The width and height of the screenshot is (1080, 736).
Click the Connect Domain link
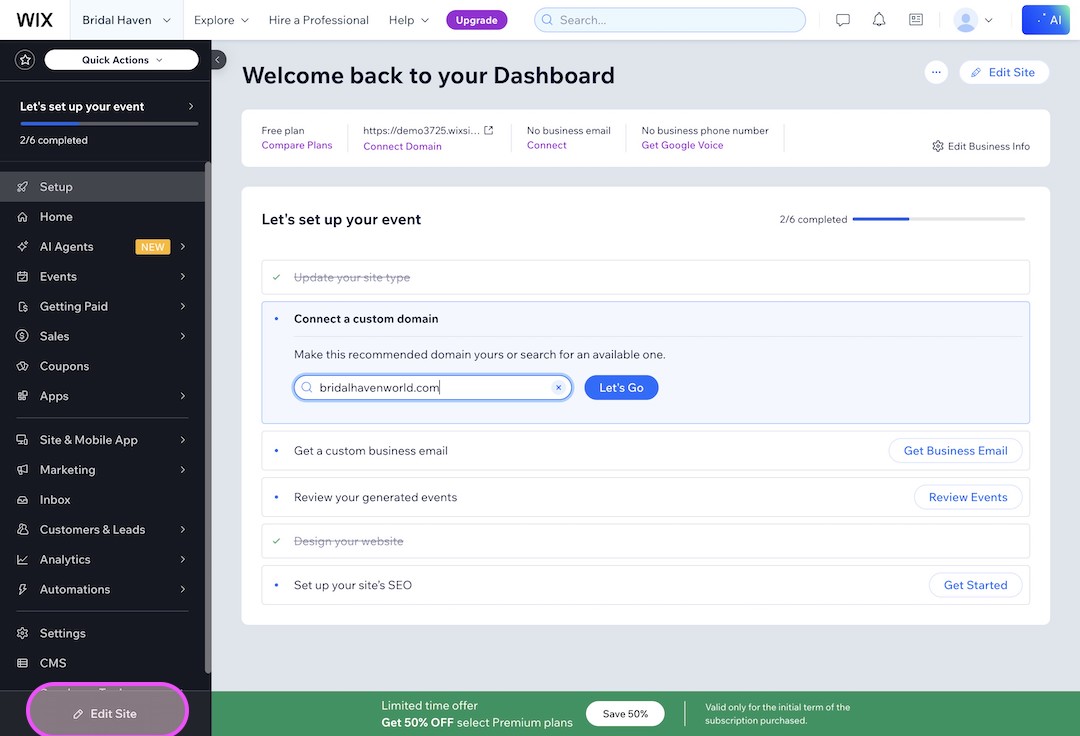(401, 146)
